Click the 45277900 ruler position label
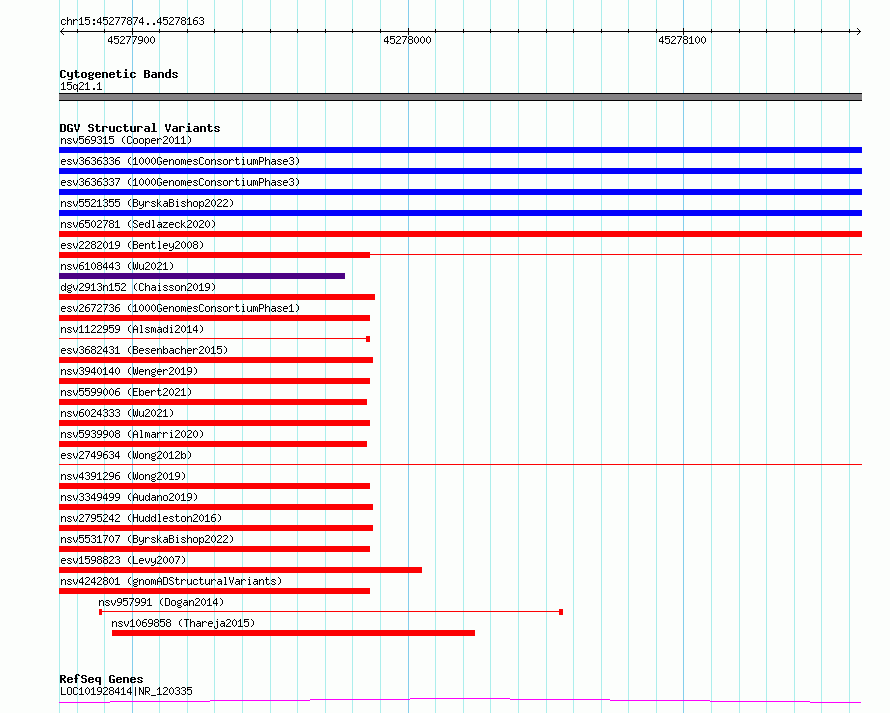The image size is (890, 713). click(131, 40)
